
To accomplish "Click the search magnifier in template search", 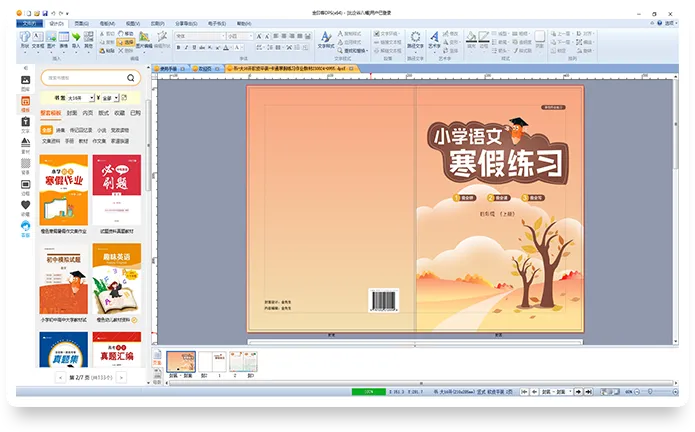I will tap(131, 78).
